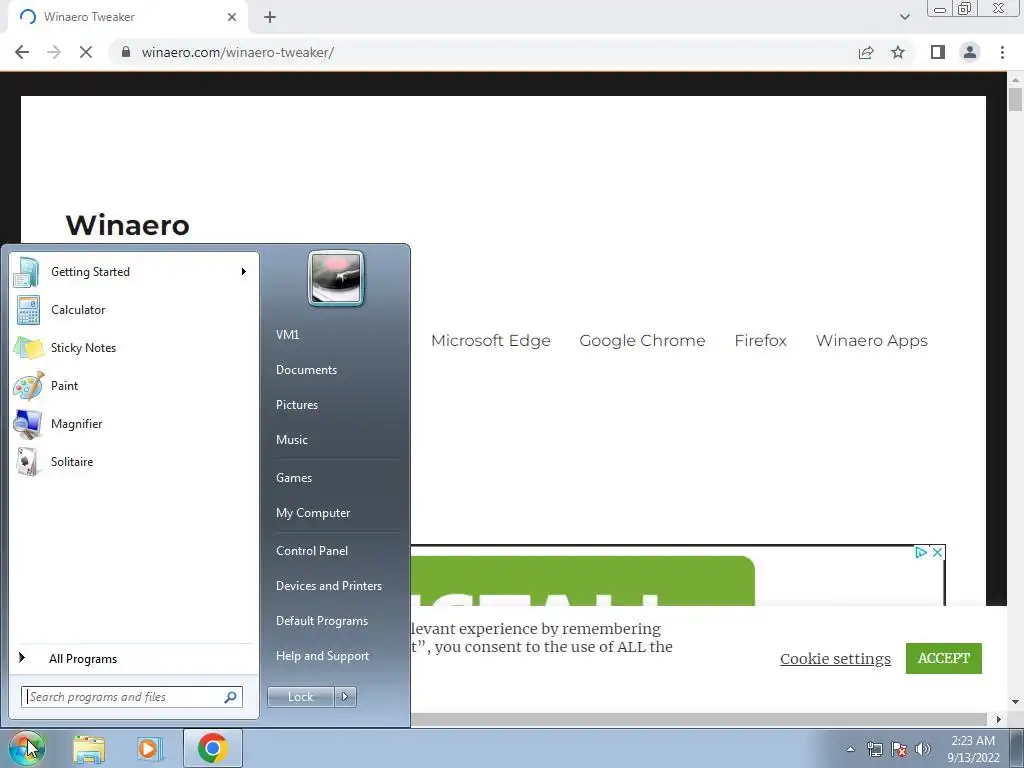This screenshot has height=768, width=1024.
Task: Click the site padlock icon
Action: pyautogui.click(x=126, y=52)
